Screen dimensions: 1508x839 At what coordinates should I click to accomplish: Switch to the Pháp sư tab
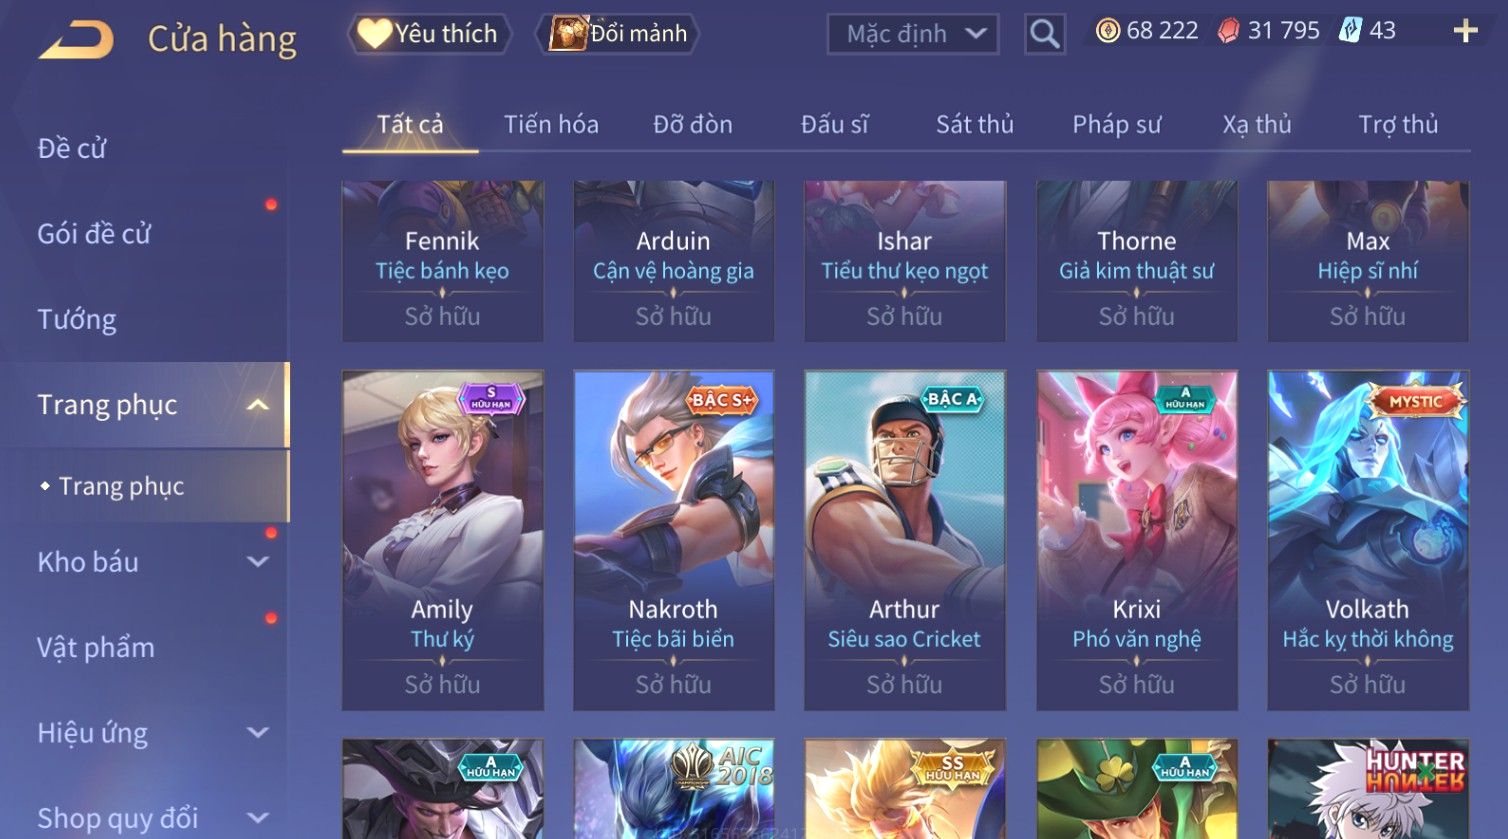point(1117,125)
